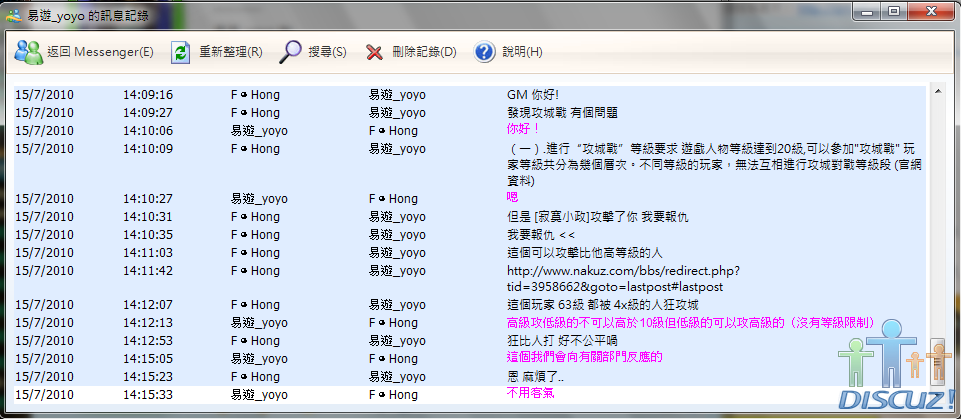Select message '這個玩家 63級 都被 4x級的人狂攻城'
Viewport: 961px width, 419px height.
tap(602, 304)
